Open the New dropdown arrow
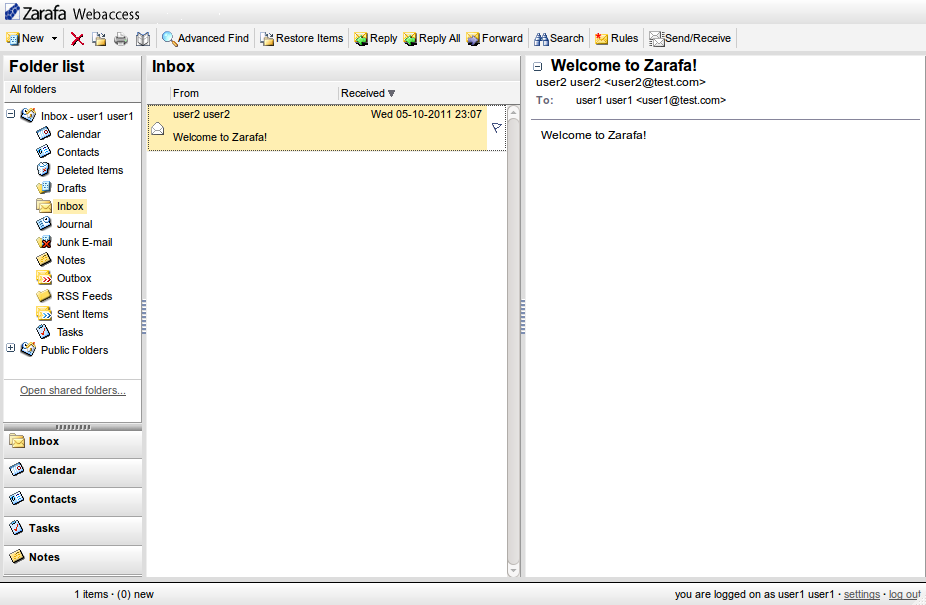 [54, 38]
